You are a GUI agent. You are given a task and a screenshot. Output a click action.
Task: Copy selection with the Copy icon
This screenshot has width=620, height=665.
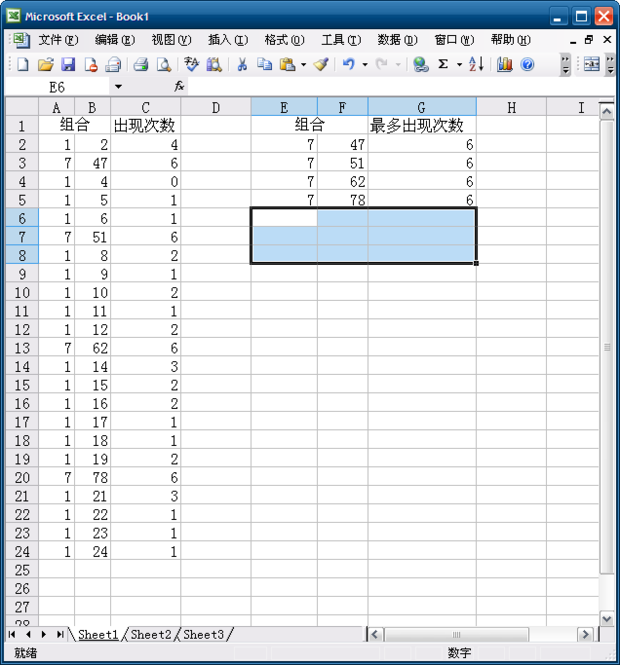tap(265, 64)
